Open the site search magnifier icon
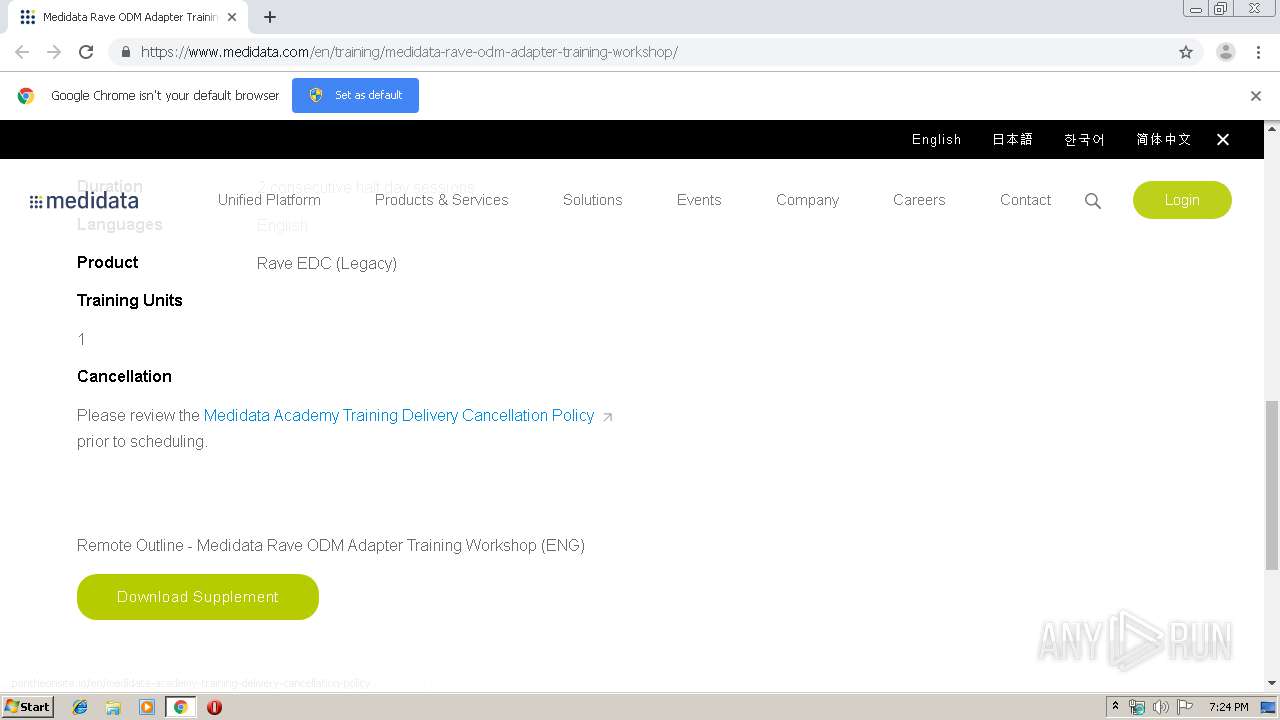This screenshot has height=720, width=1280. 1093,201
